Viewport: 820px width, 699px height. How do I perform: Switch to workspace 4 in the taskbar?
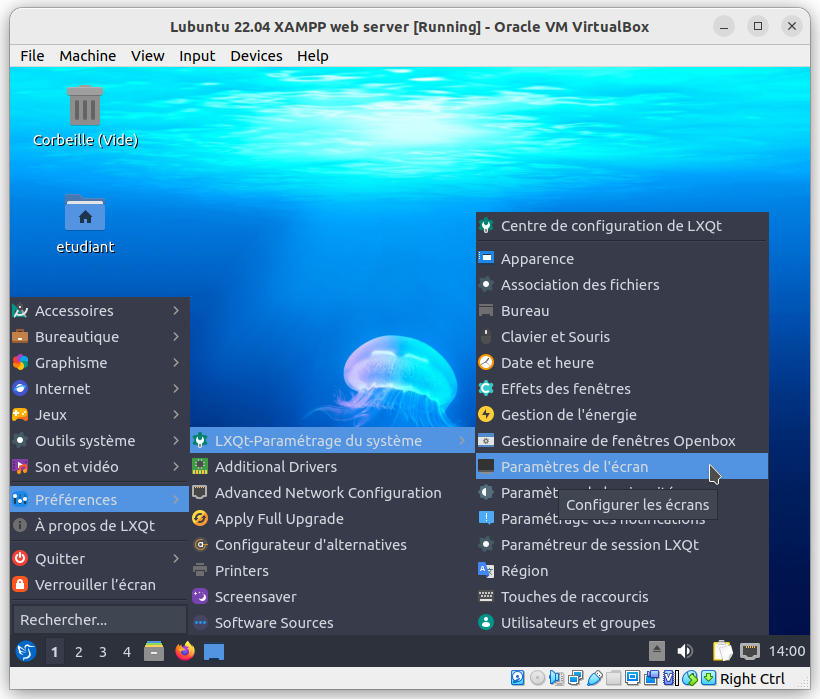pos(125,651)
